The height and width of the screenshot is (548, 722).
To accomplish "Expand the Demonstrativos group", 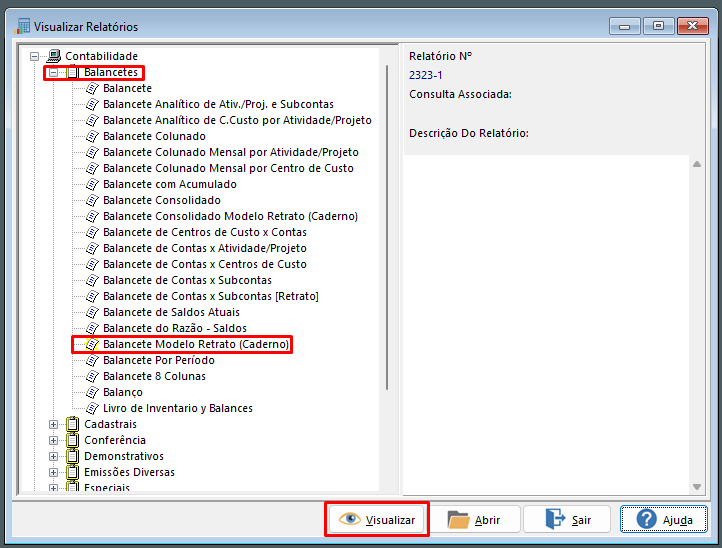I will point(53,456).
